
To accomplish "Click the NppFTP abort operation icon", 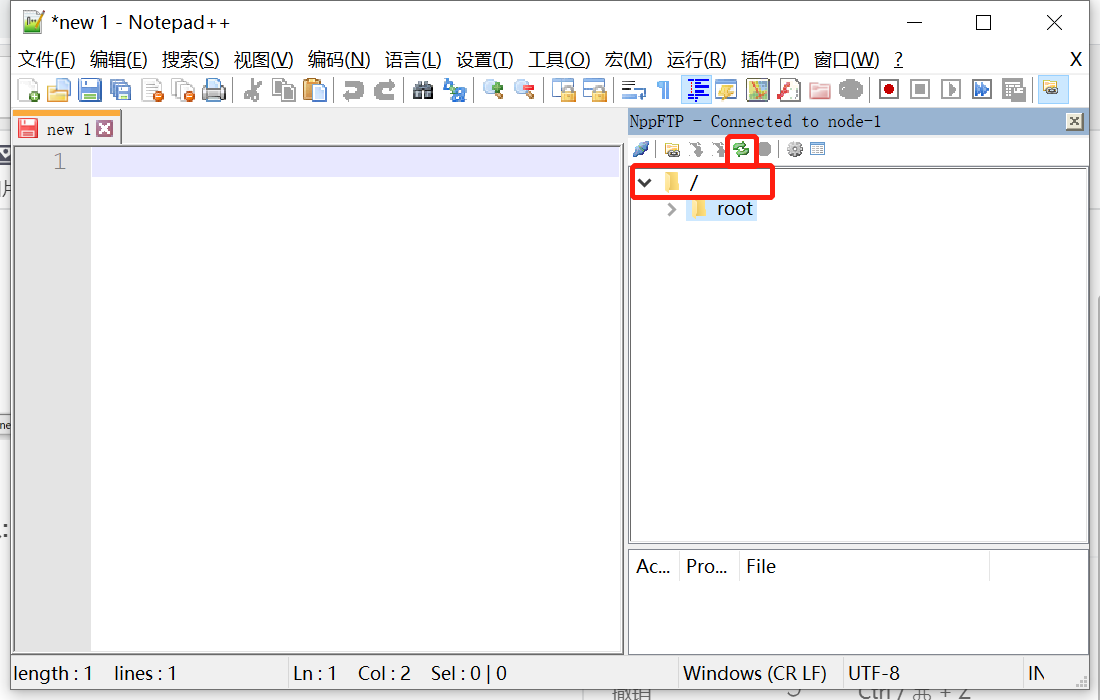I will point(765,149).
